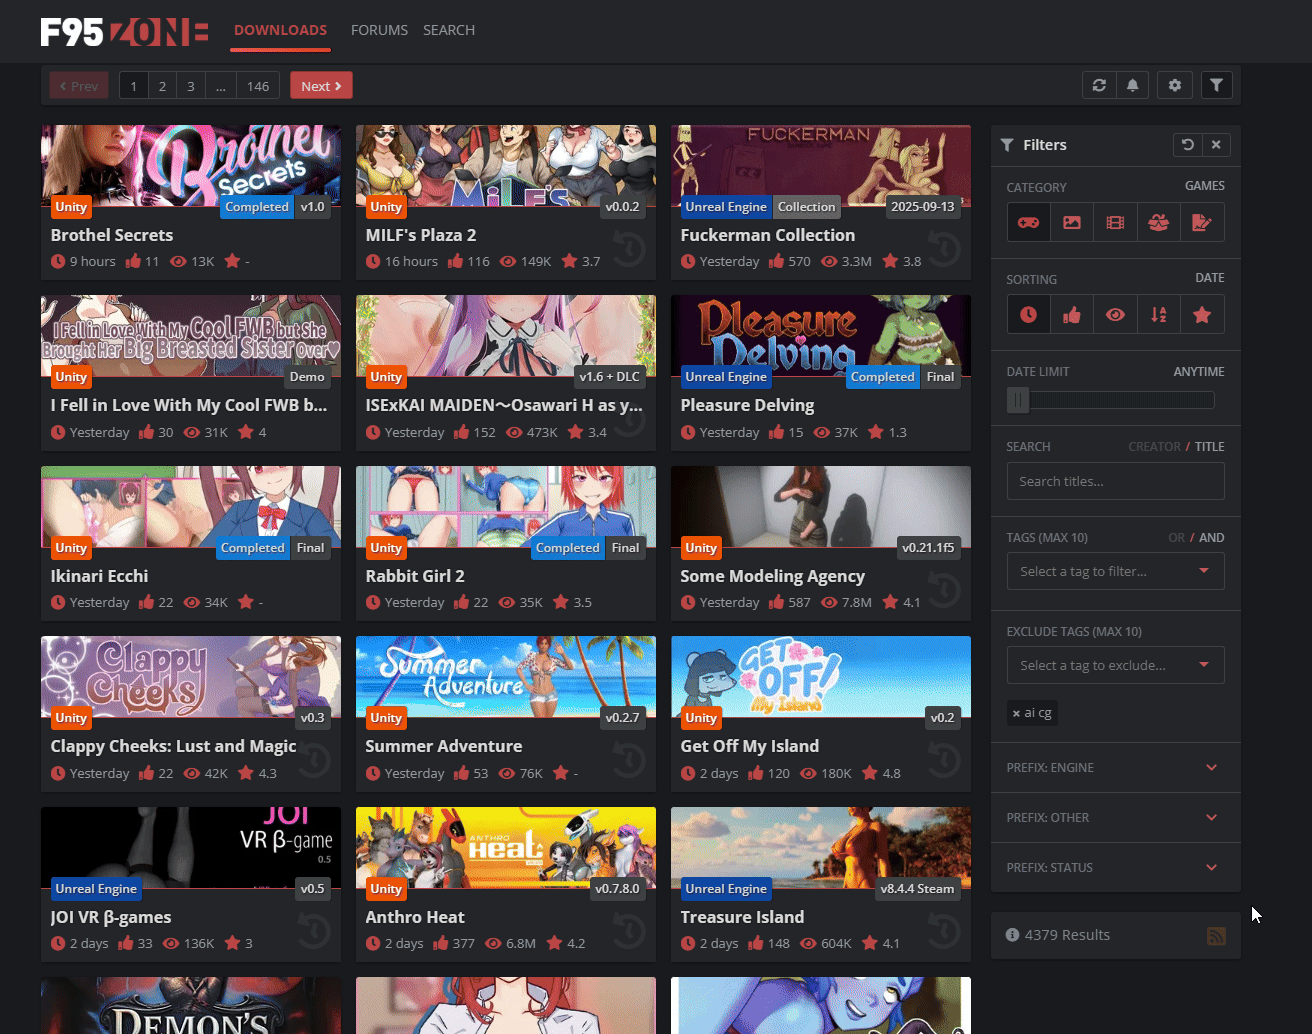
Task: Close the Filters panel with the X
Action: point(1216,145)
